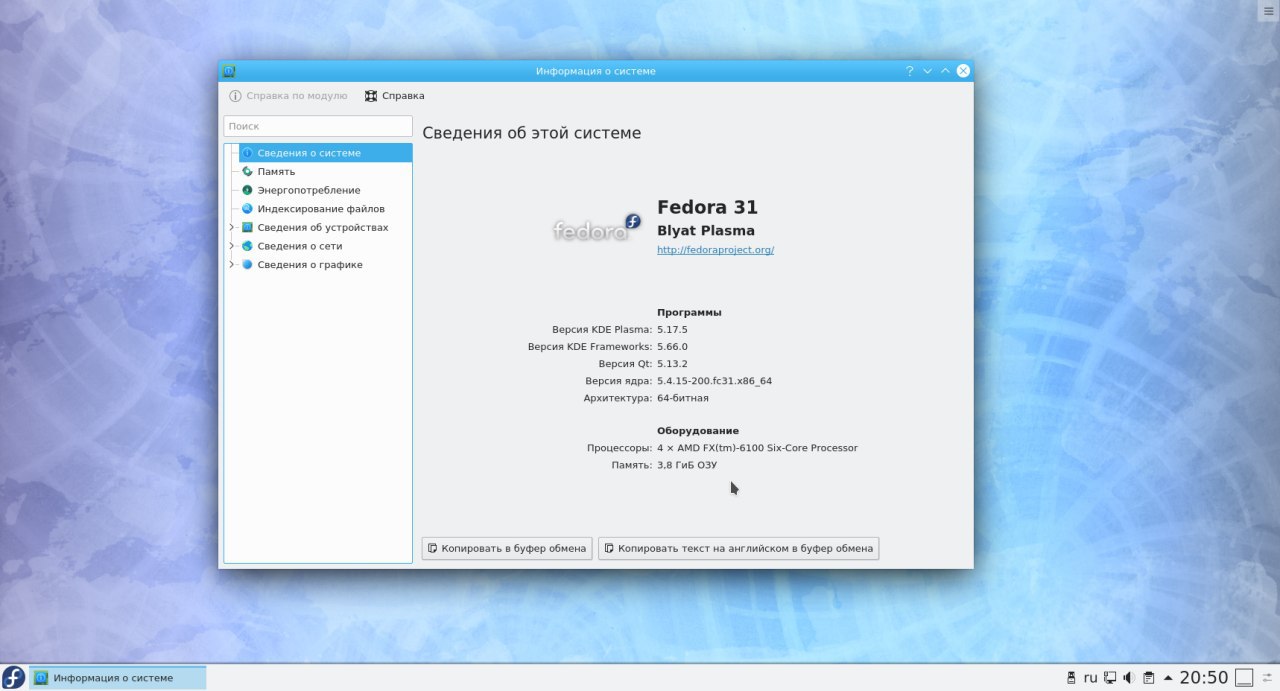Click the Информация о системе taskbar entry
This screenshot has height=691, width=1280.
click(x=118, y=678)
